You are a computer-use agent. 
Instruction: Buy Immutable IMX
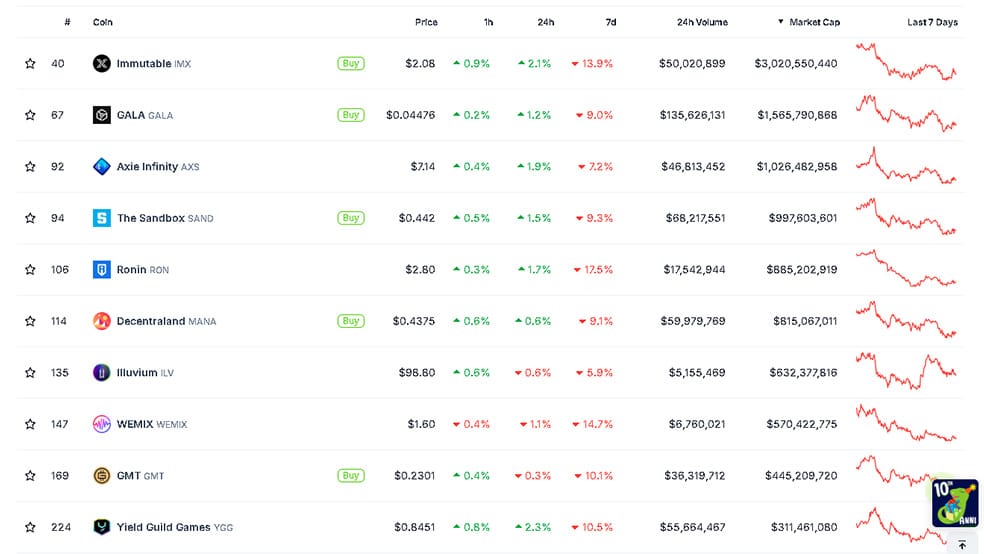[x=351, y=63]
